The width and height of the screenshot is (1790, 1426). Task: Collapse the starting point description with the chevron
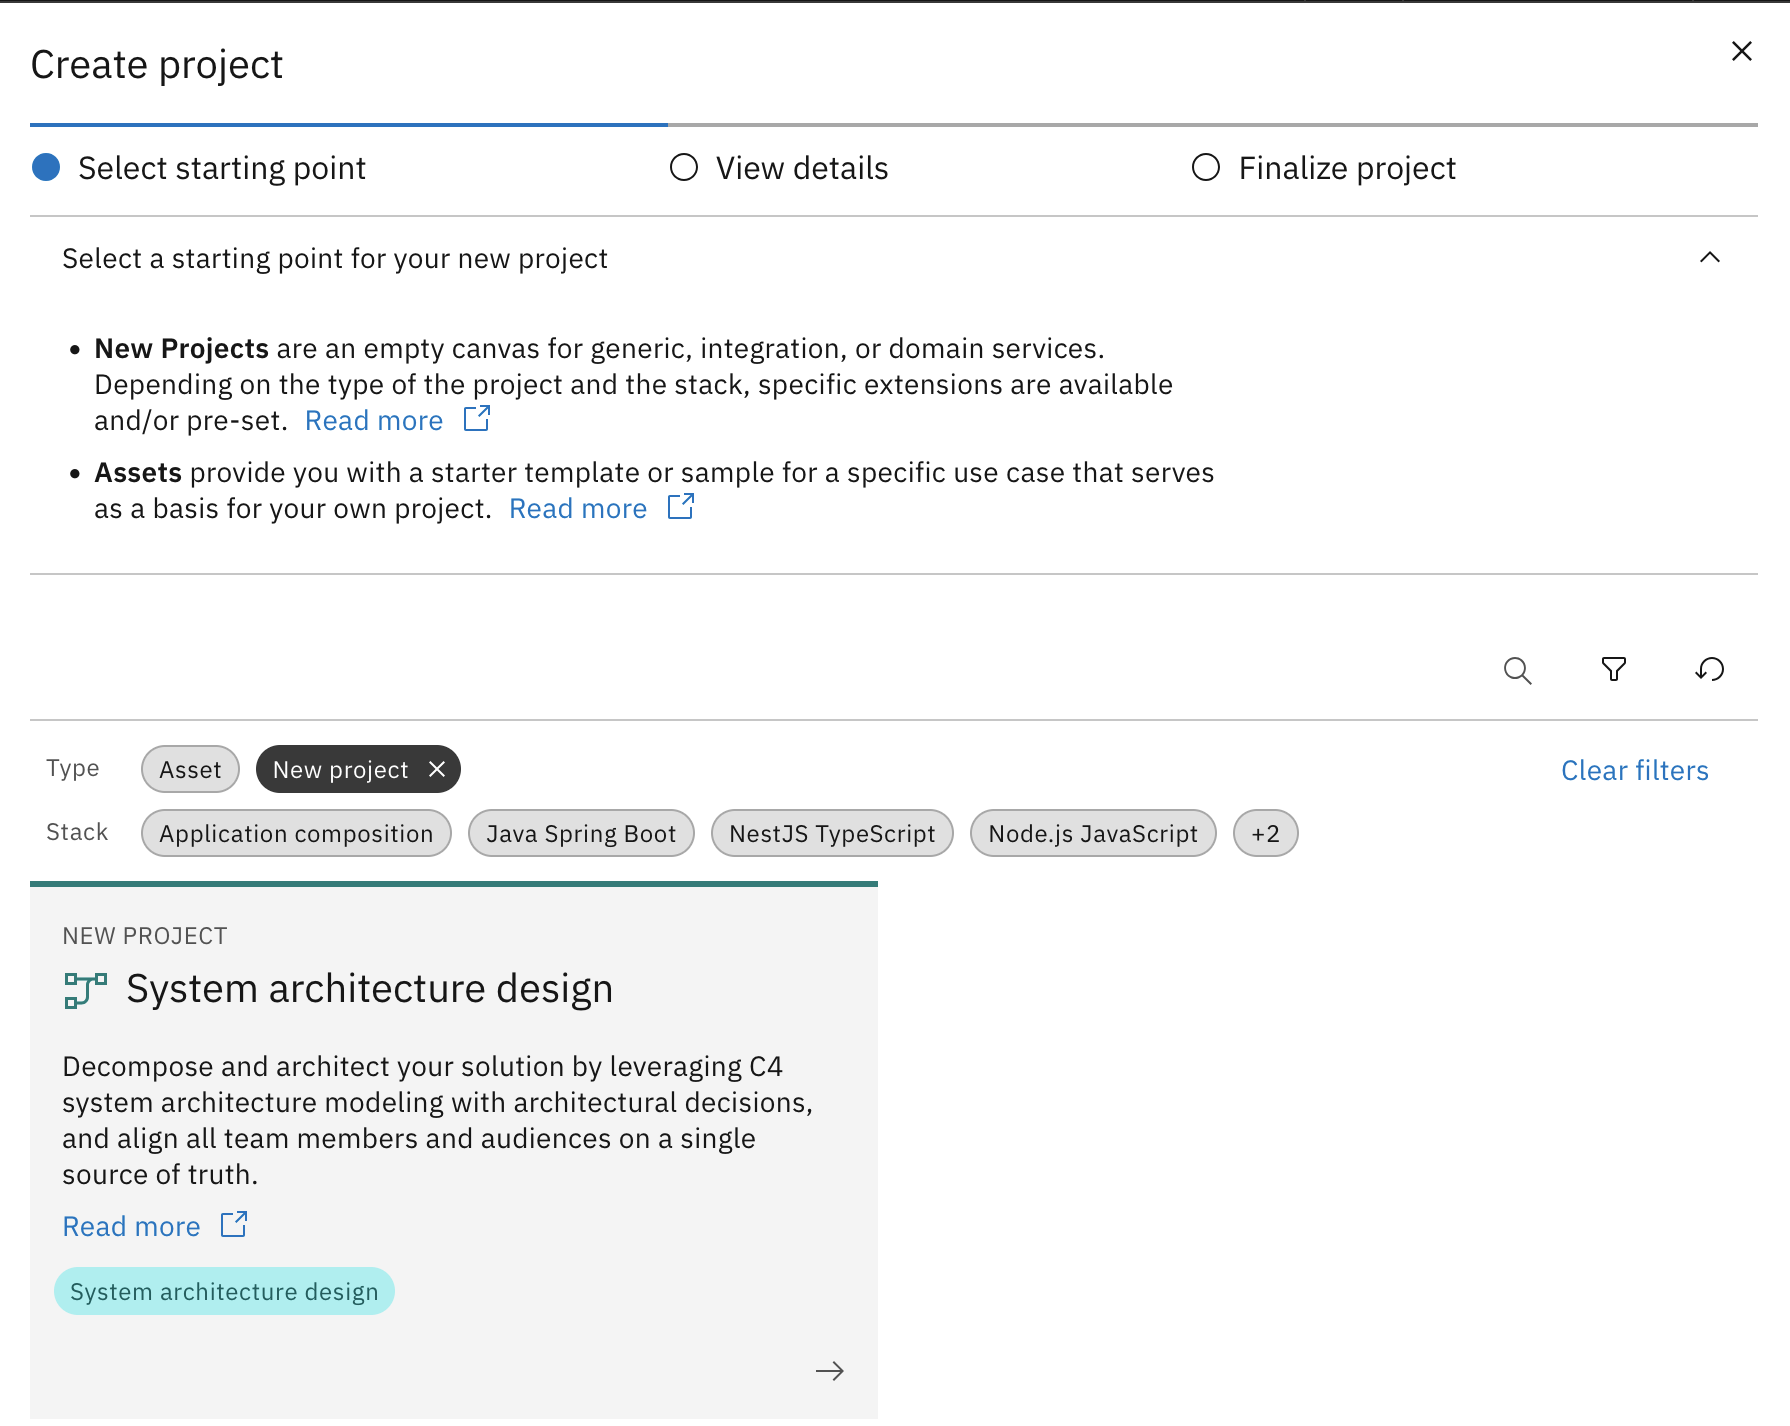[x=1710, y=257]
